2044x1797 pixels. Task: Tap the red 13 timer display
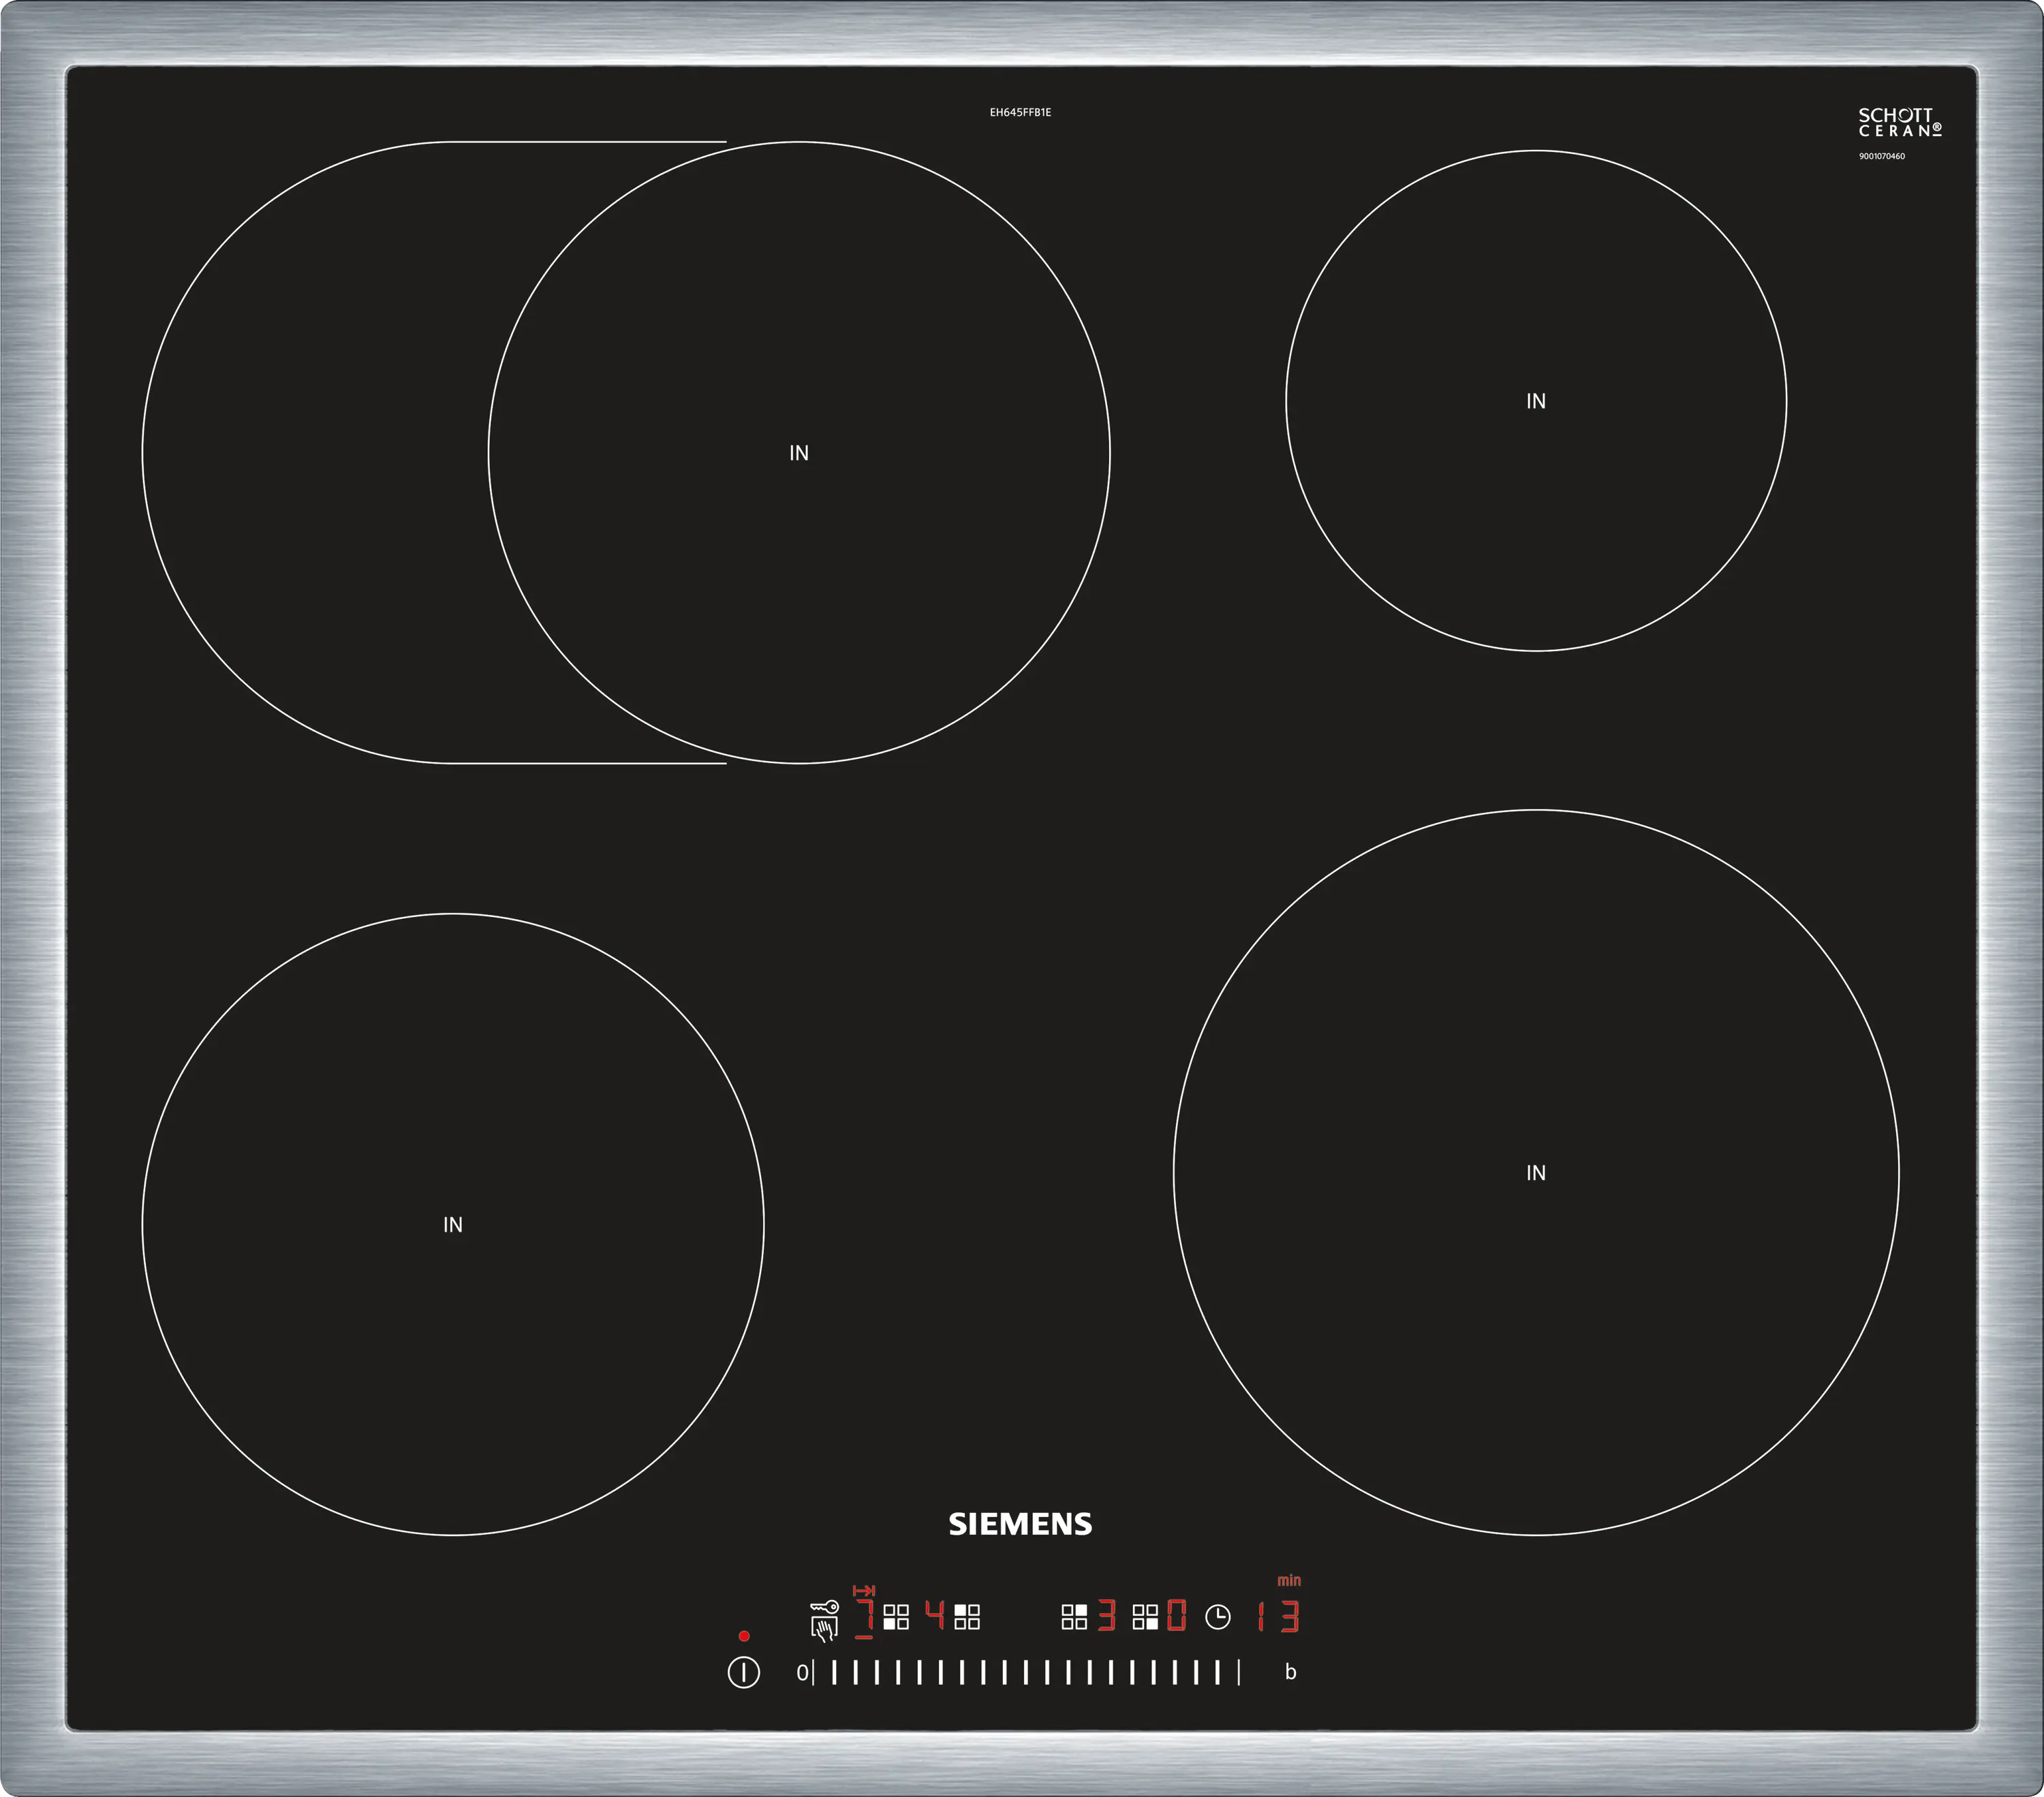[1279, 1617]
